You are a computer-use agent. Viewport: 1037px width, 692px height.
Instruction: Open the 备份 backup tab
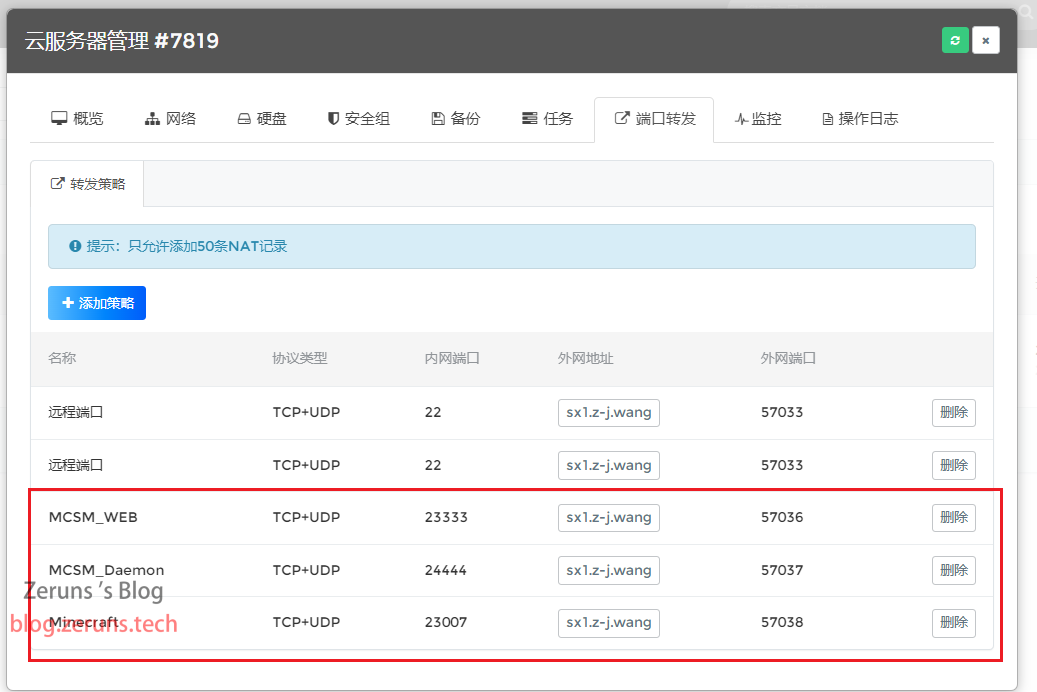tap(456, 118)
